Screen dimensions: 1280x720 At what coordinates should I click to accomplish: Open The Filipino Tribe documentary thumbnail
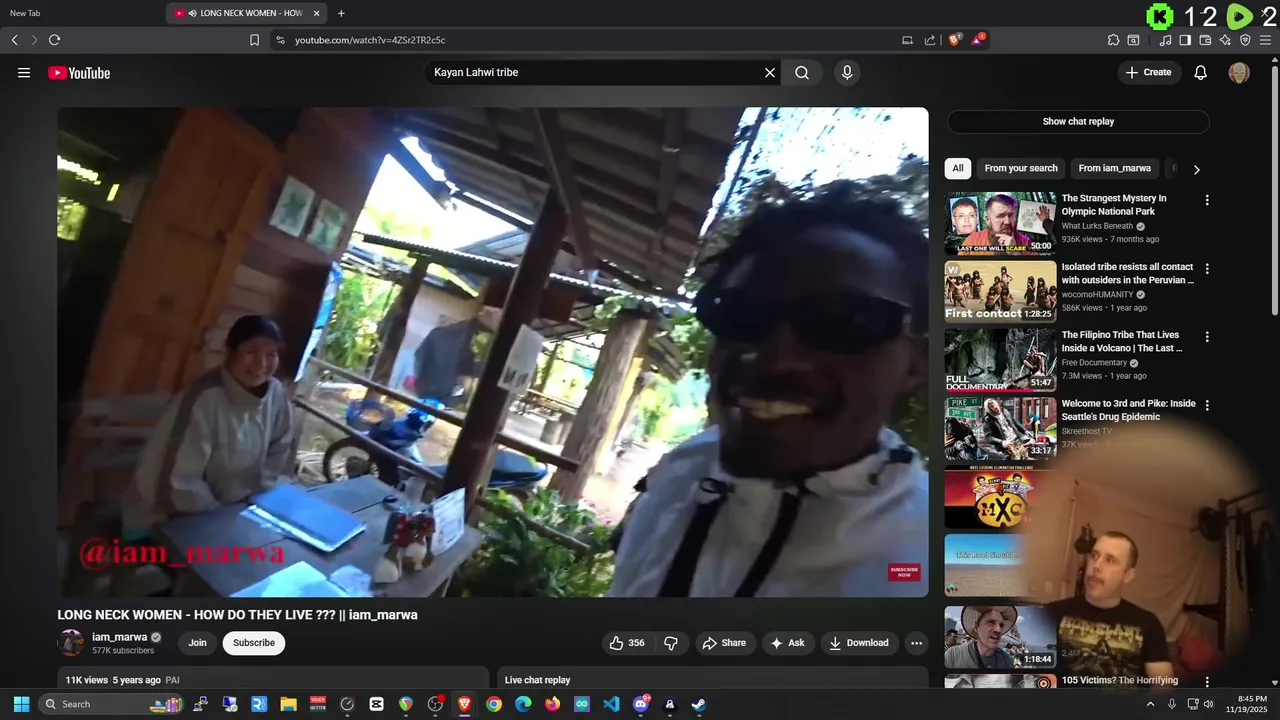click(x=1000, y=361)
